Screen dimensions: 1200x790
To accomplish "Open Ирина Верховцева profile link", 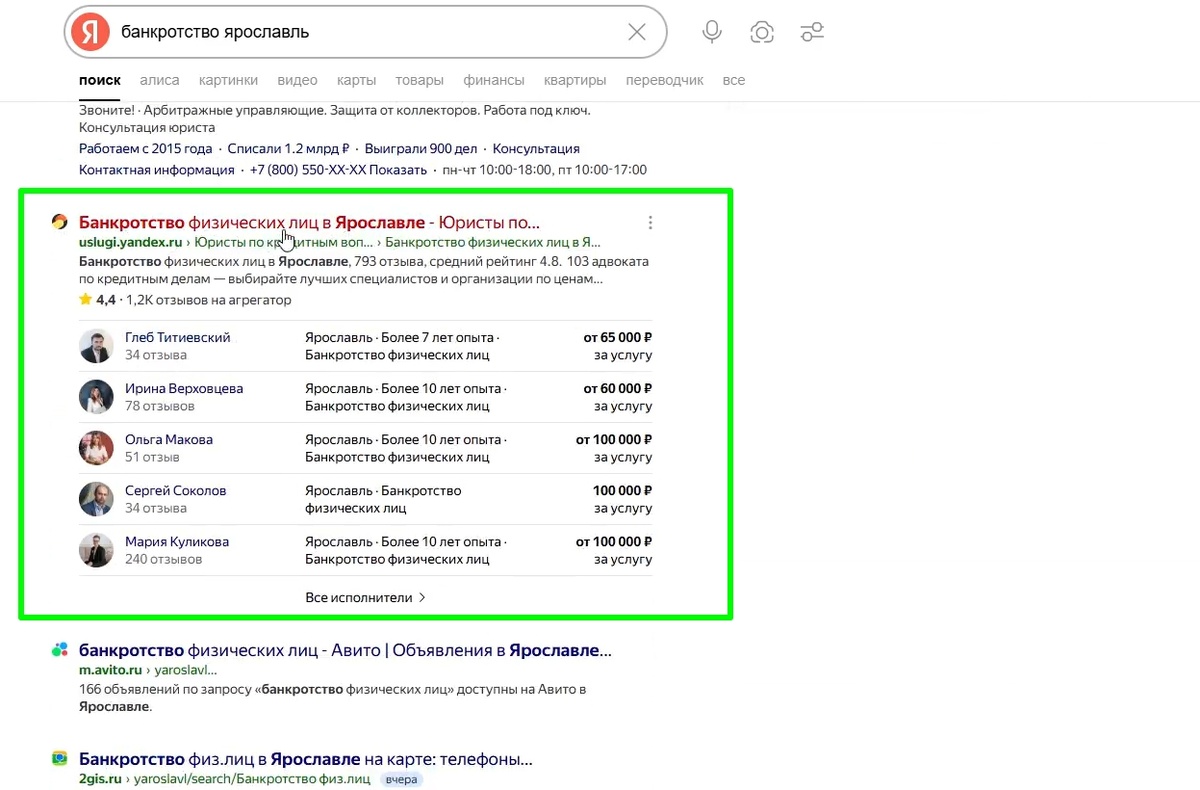I will (x=184, y=389).
